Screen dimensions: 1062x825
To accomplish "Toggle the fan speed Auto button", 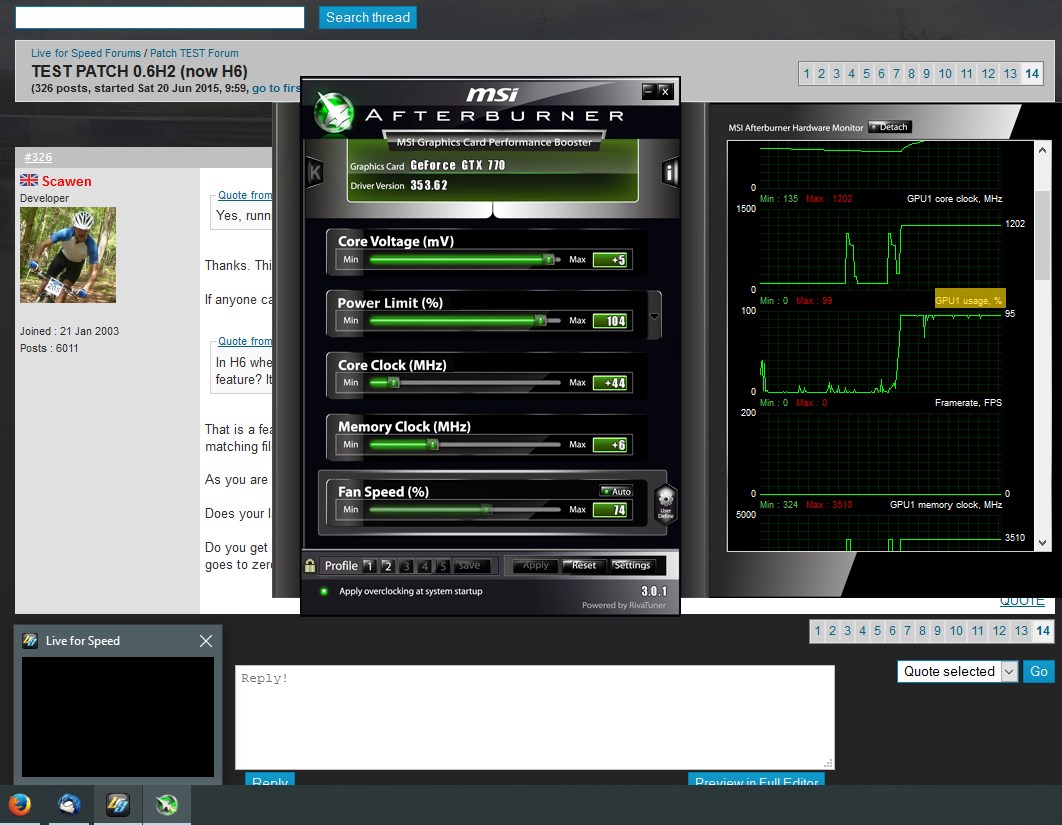I will coord(616,491).
